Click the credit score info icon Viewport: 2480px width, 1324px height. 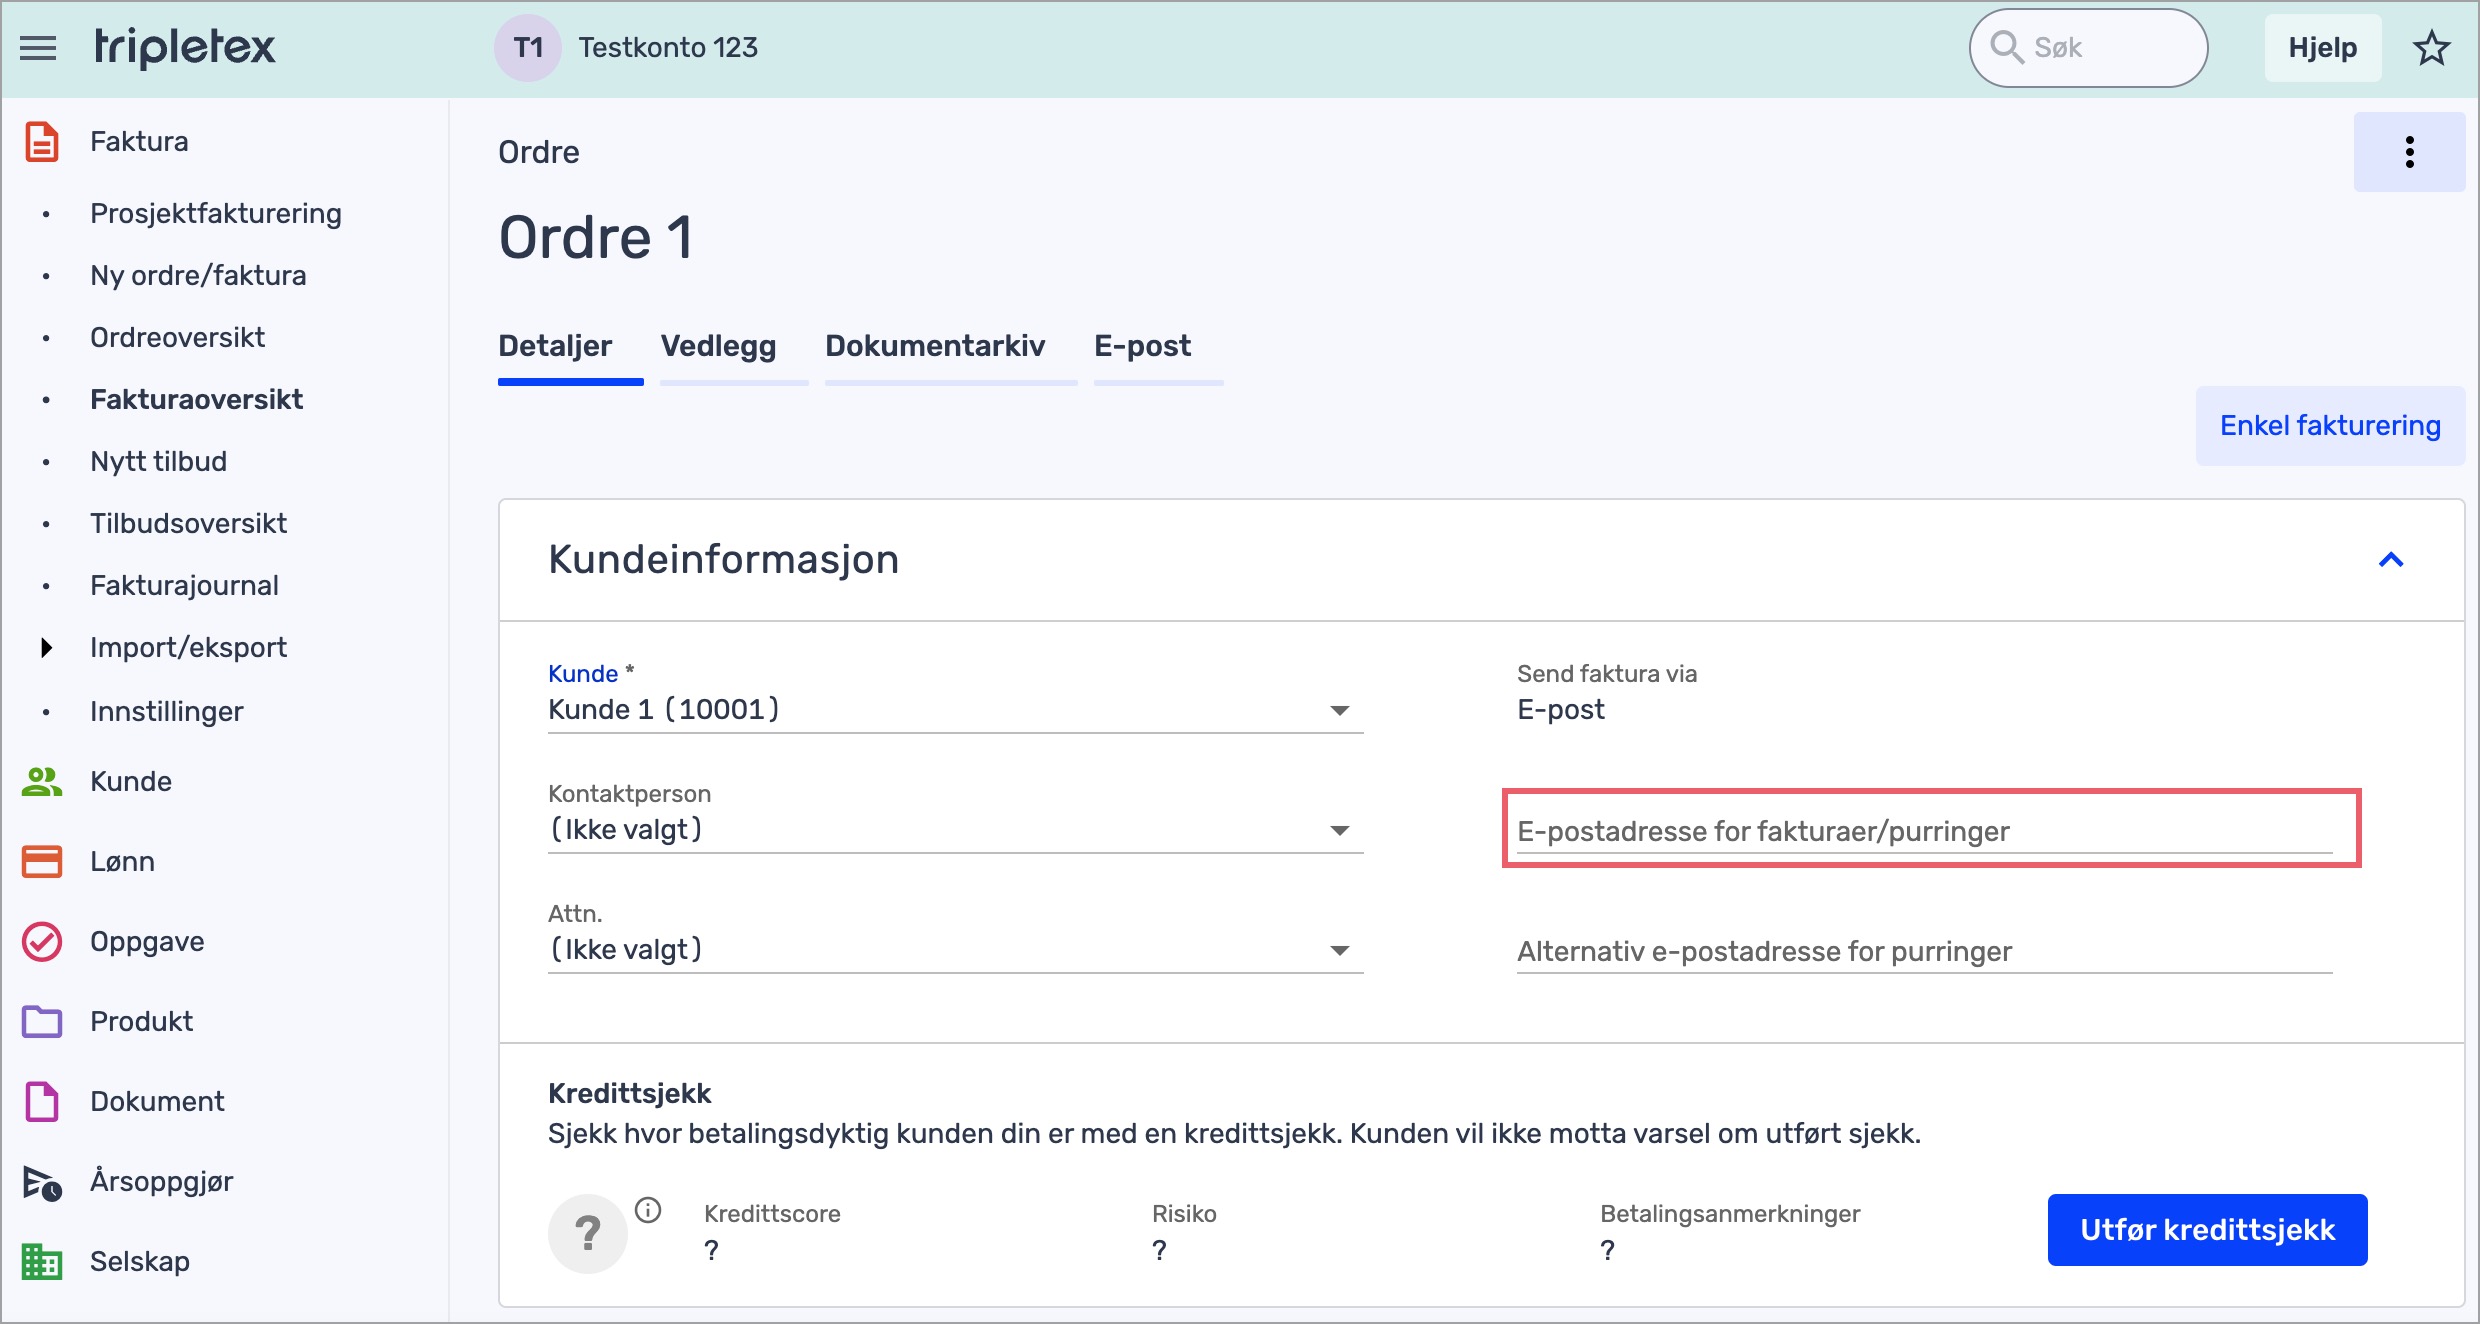(648, 1211)
